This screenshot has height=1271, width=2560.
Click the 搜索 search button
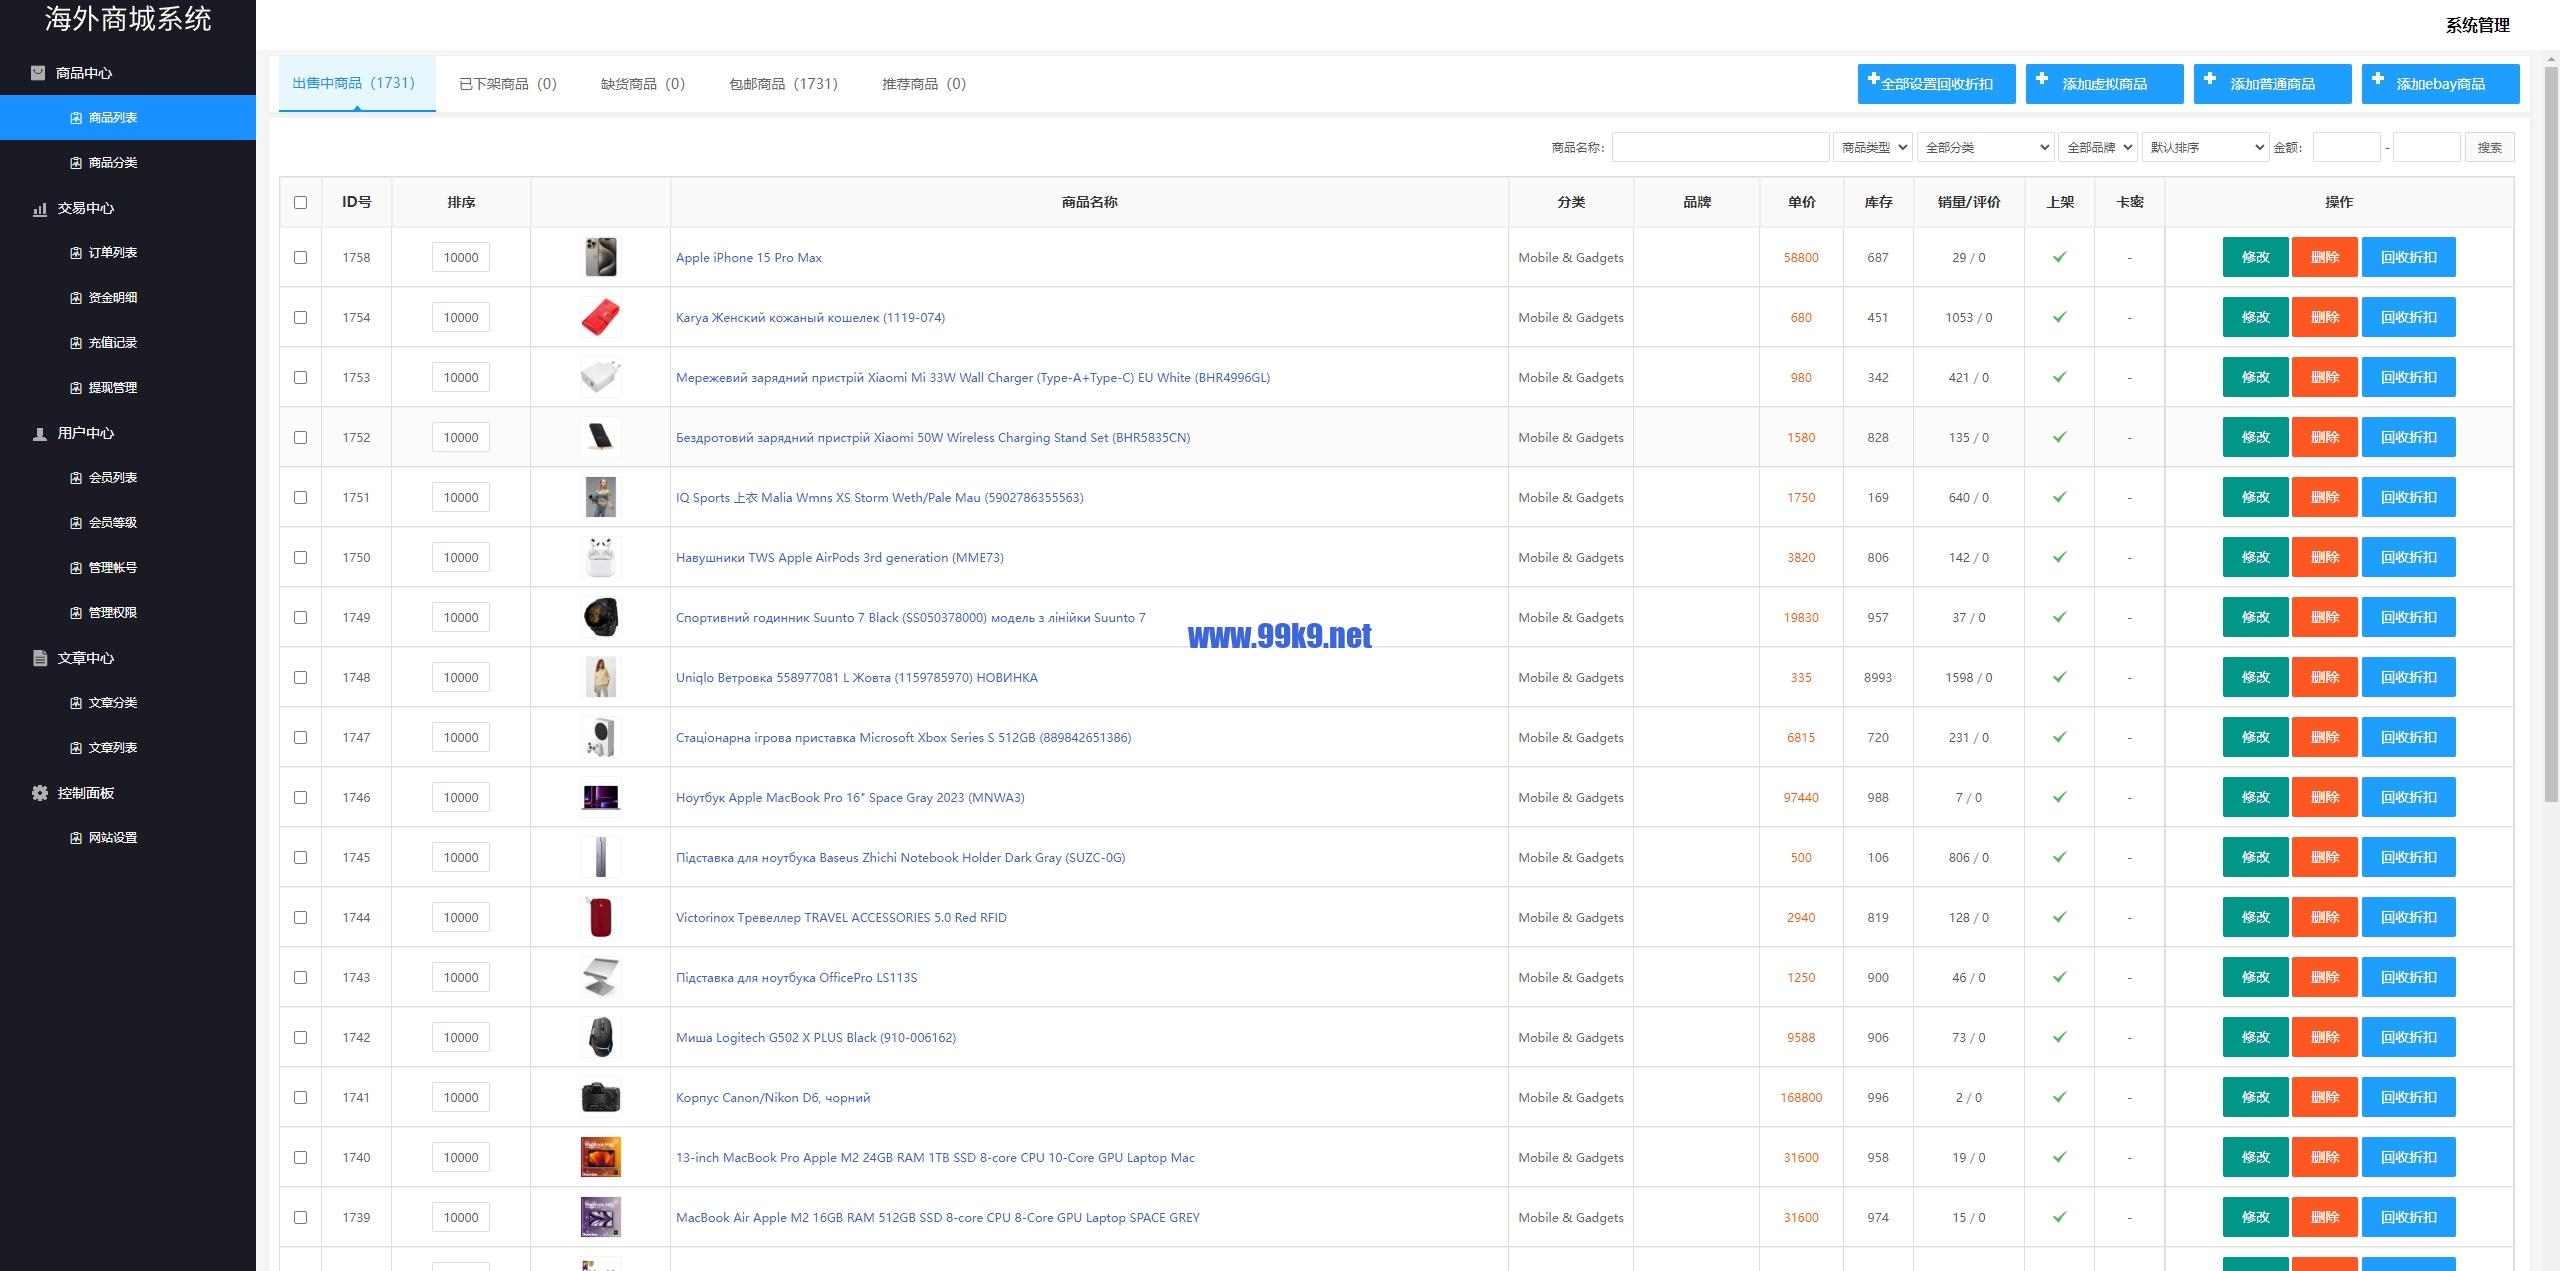tap(2489, 147)
